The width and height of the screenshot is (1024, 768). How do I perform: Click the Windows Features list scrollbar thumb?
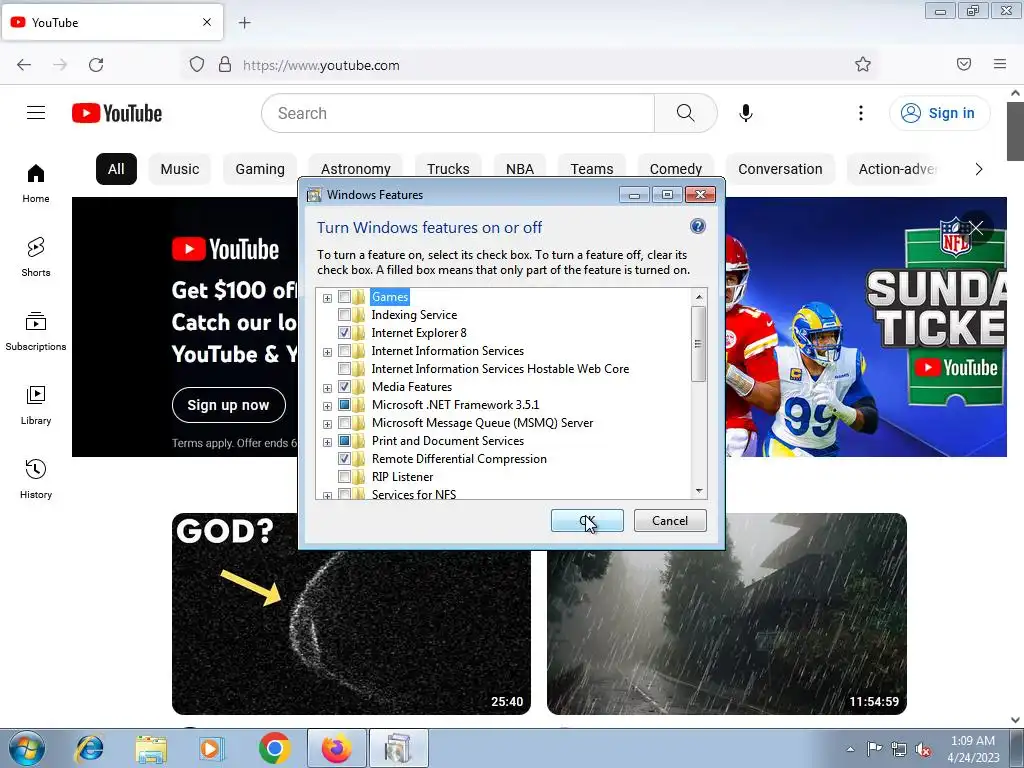click(x=698, y=344)
